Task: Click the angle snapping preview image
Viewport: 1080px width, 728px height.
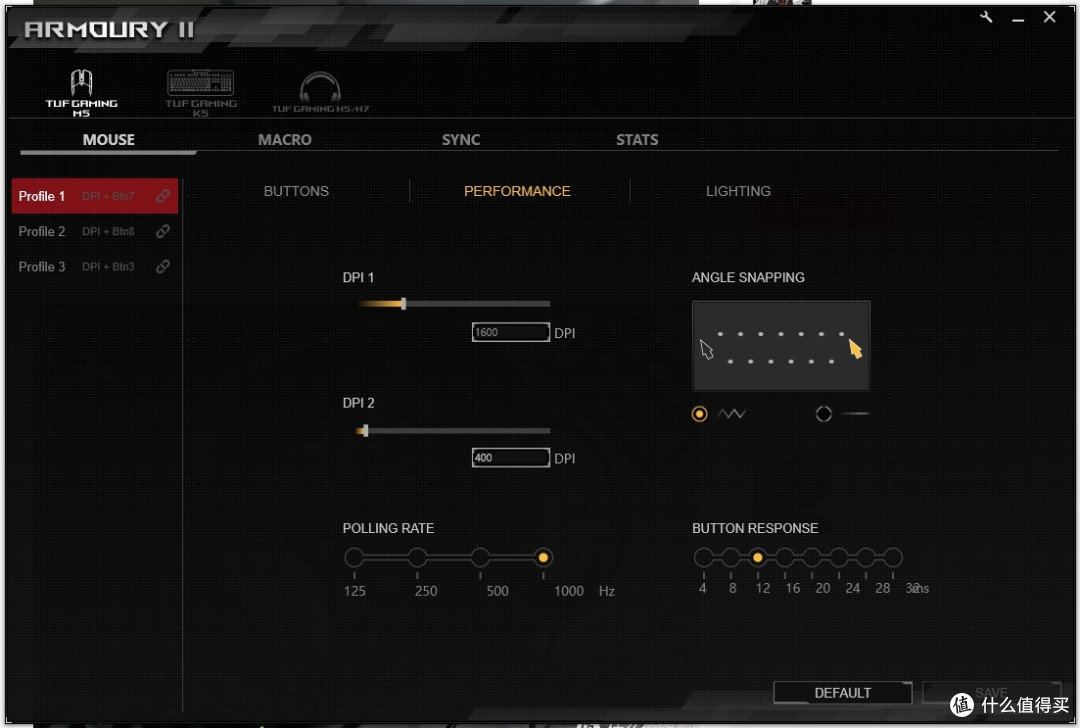Action: [781, 346]
